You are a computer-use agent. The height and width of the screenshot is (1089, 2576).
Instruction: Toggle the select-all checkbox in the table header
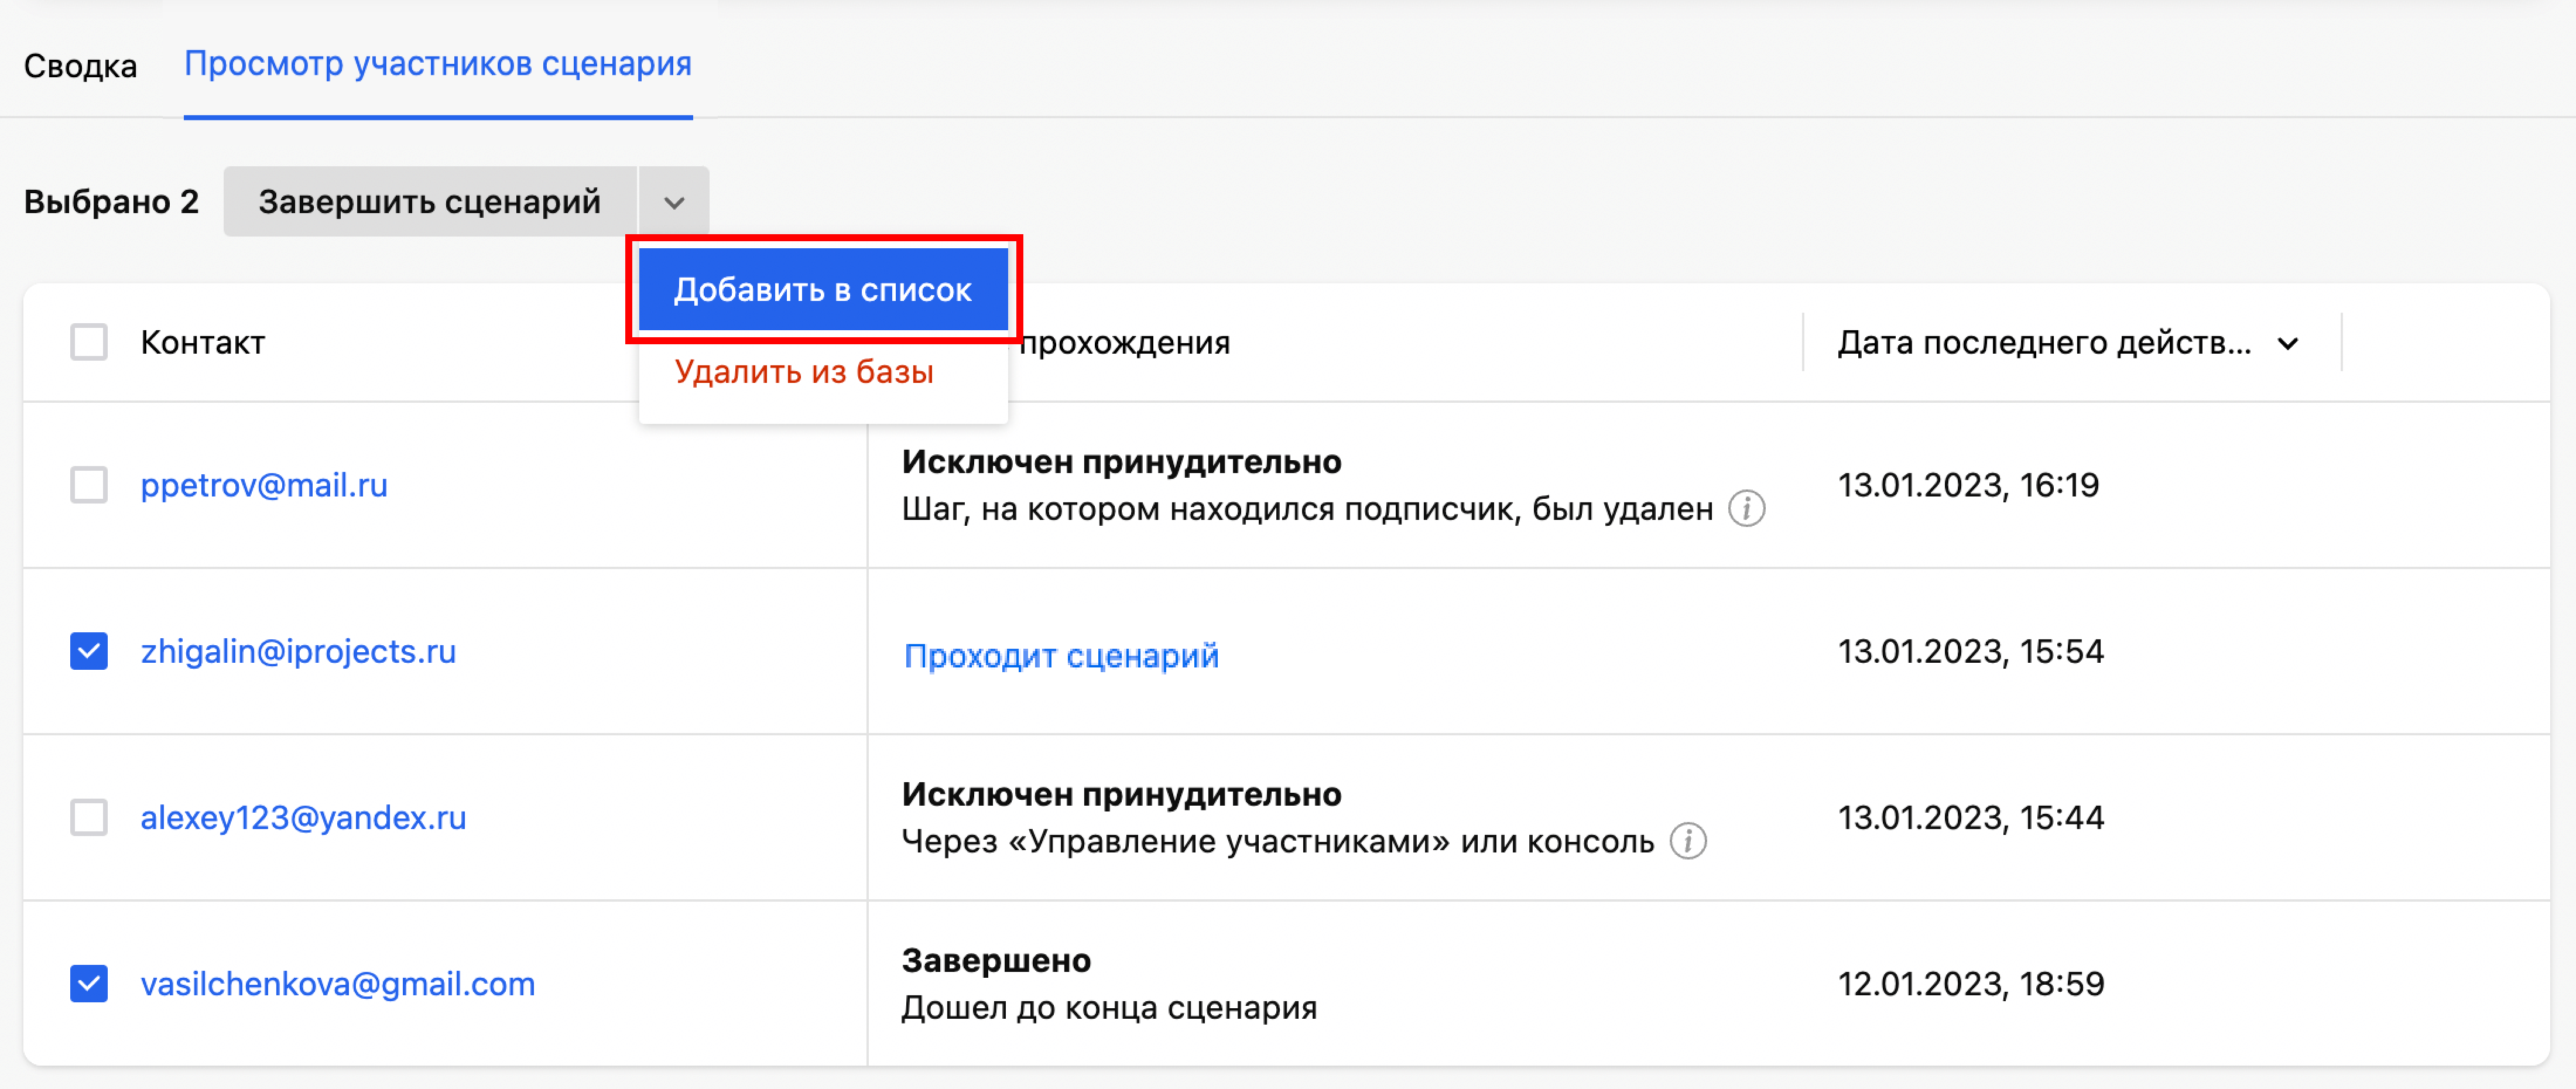pos(88,343)
